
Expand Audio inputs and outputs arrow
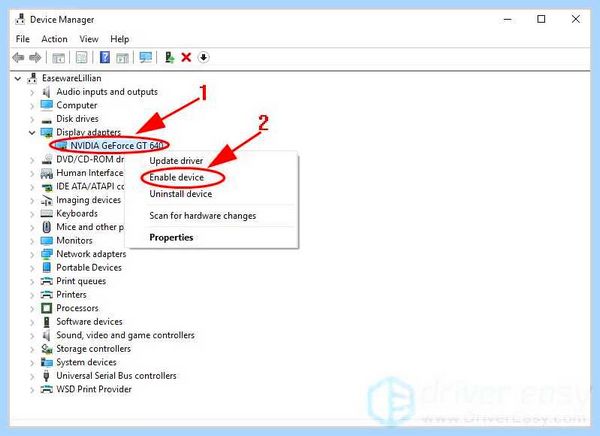(x=32, y=92)
